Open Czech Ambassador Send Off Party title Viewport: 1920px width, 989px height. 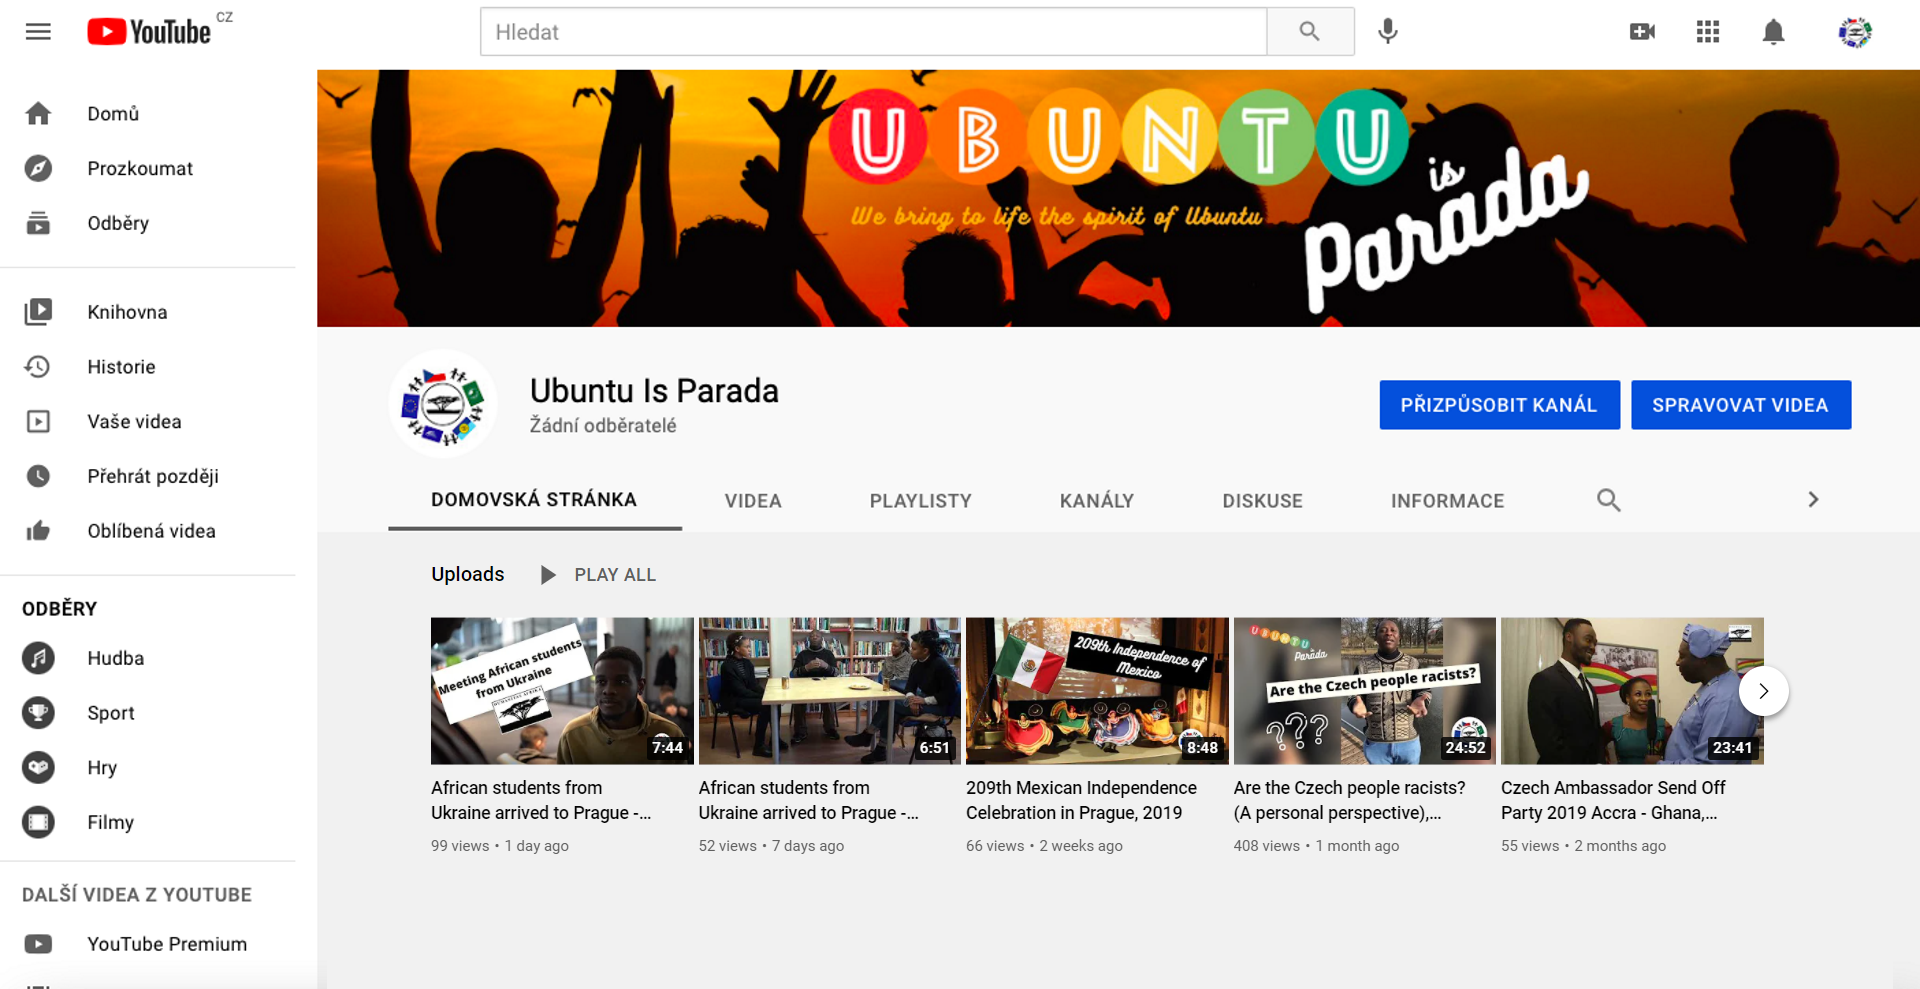click(x=1613, y=800)
